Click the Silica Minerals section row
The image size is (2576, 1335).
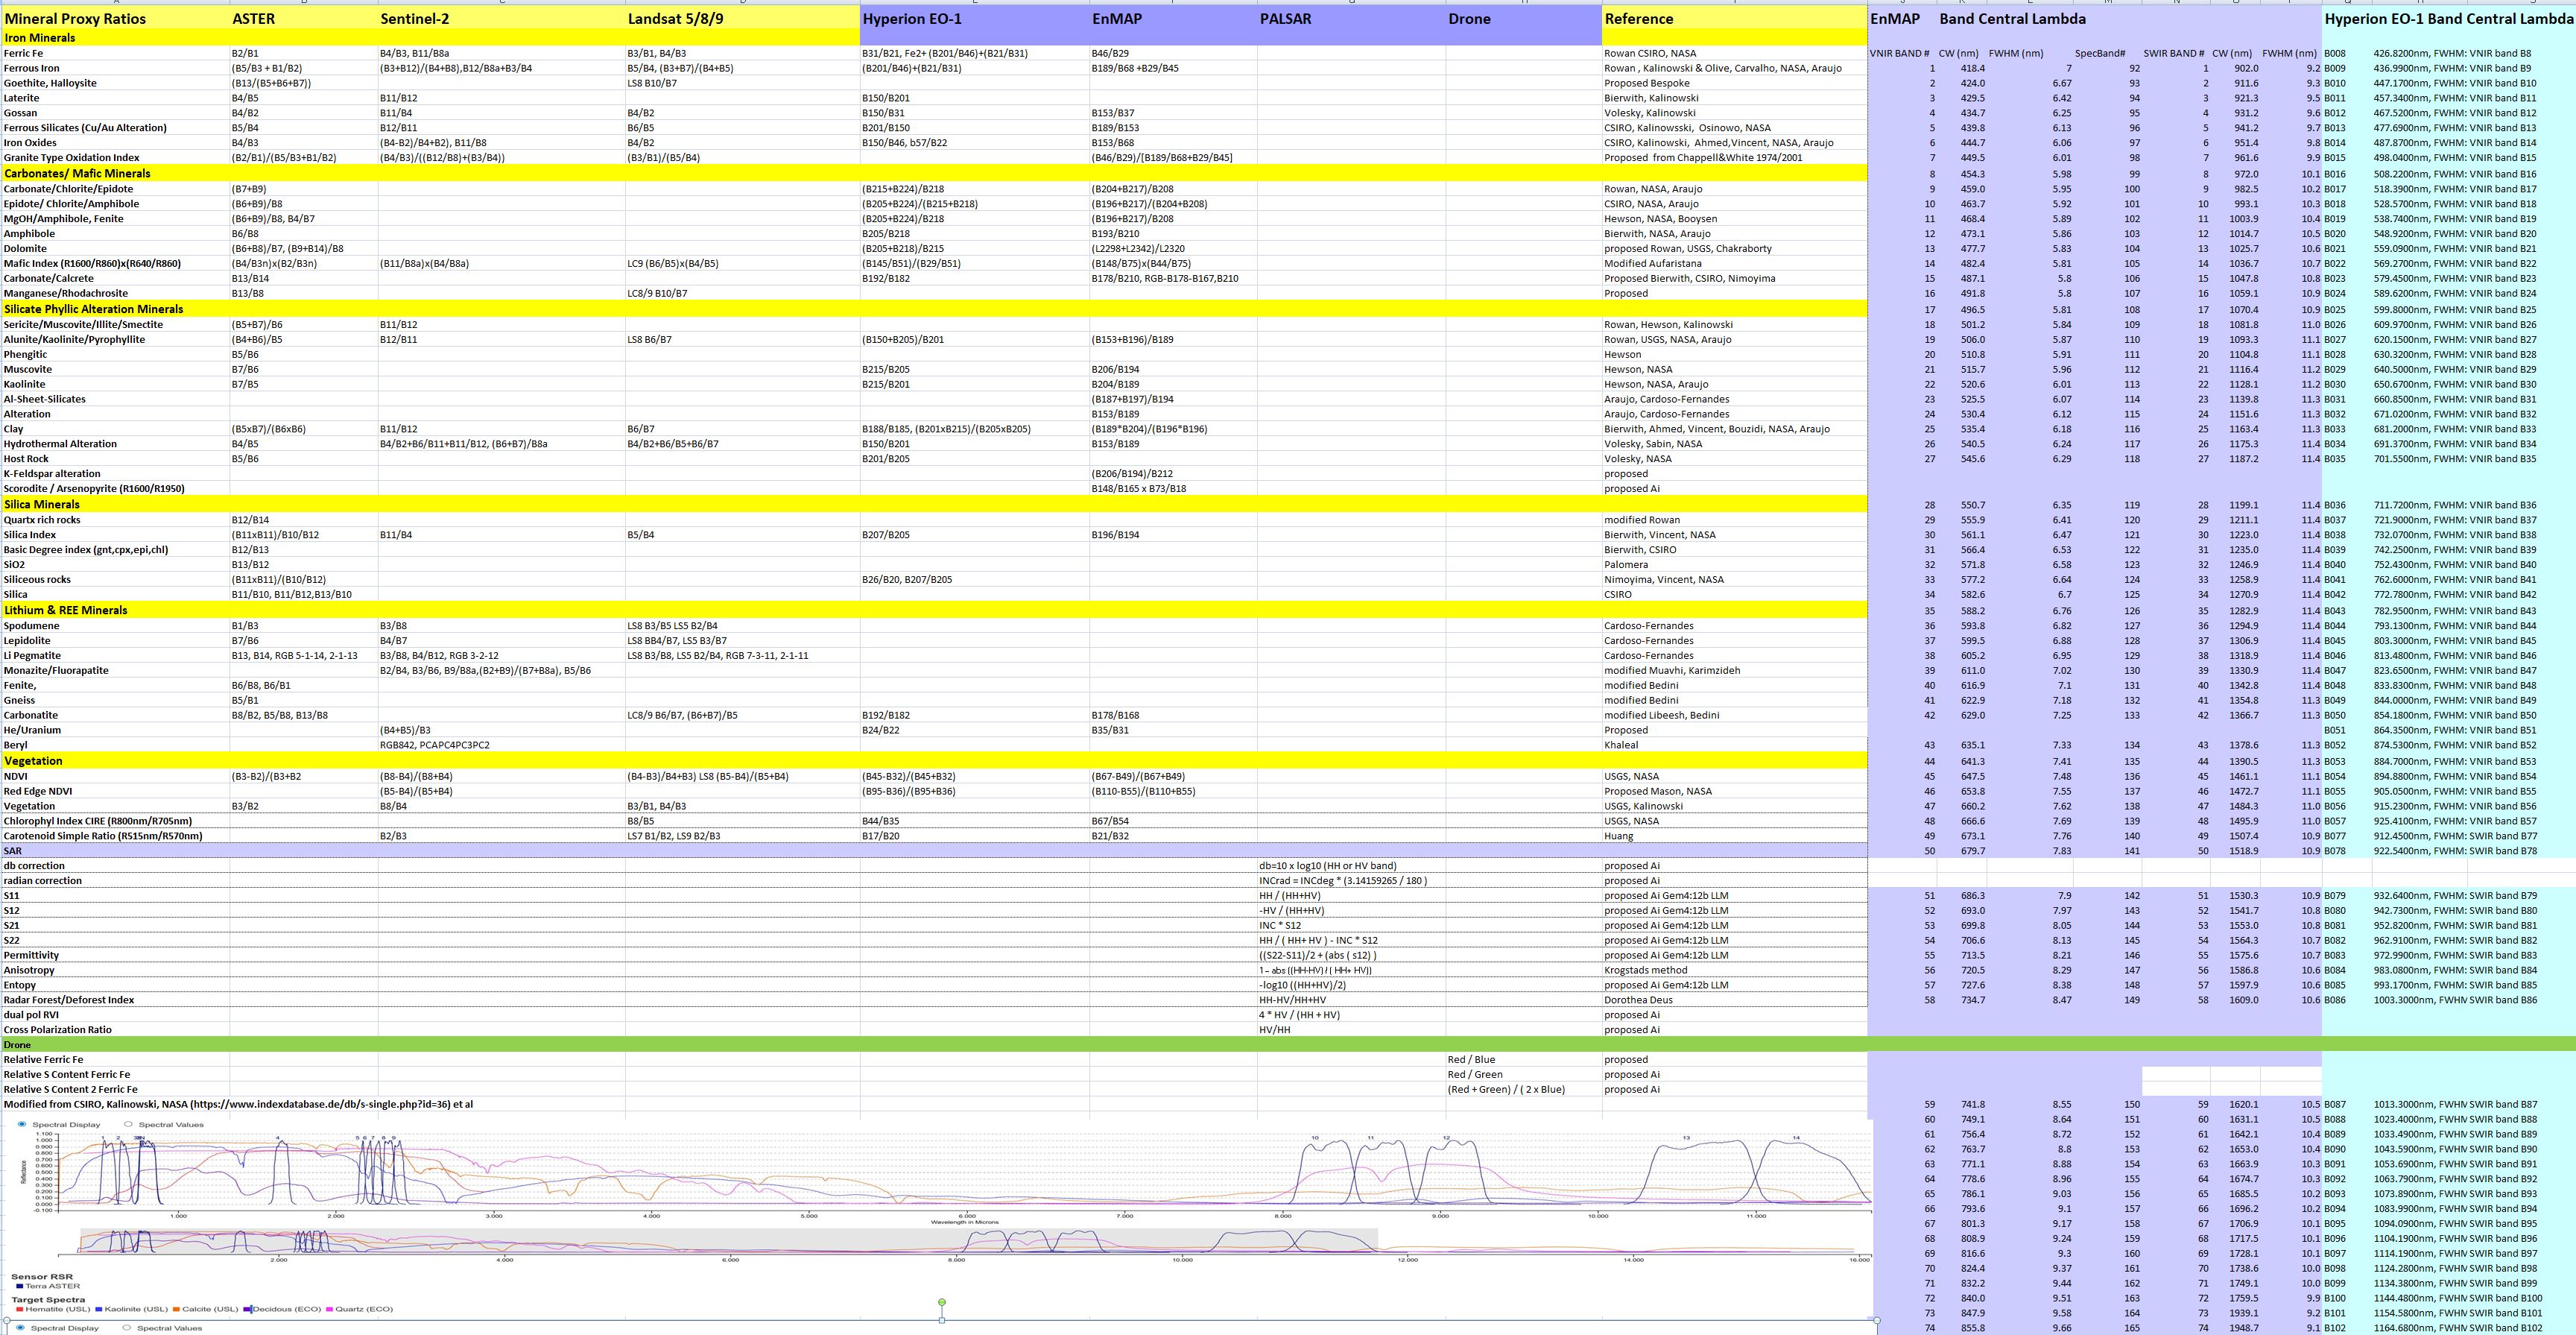(934, 504)
